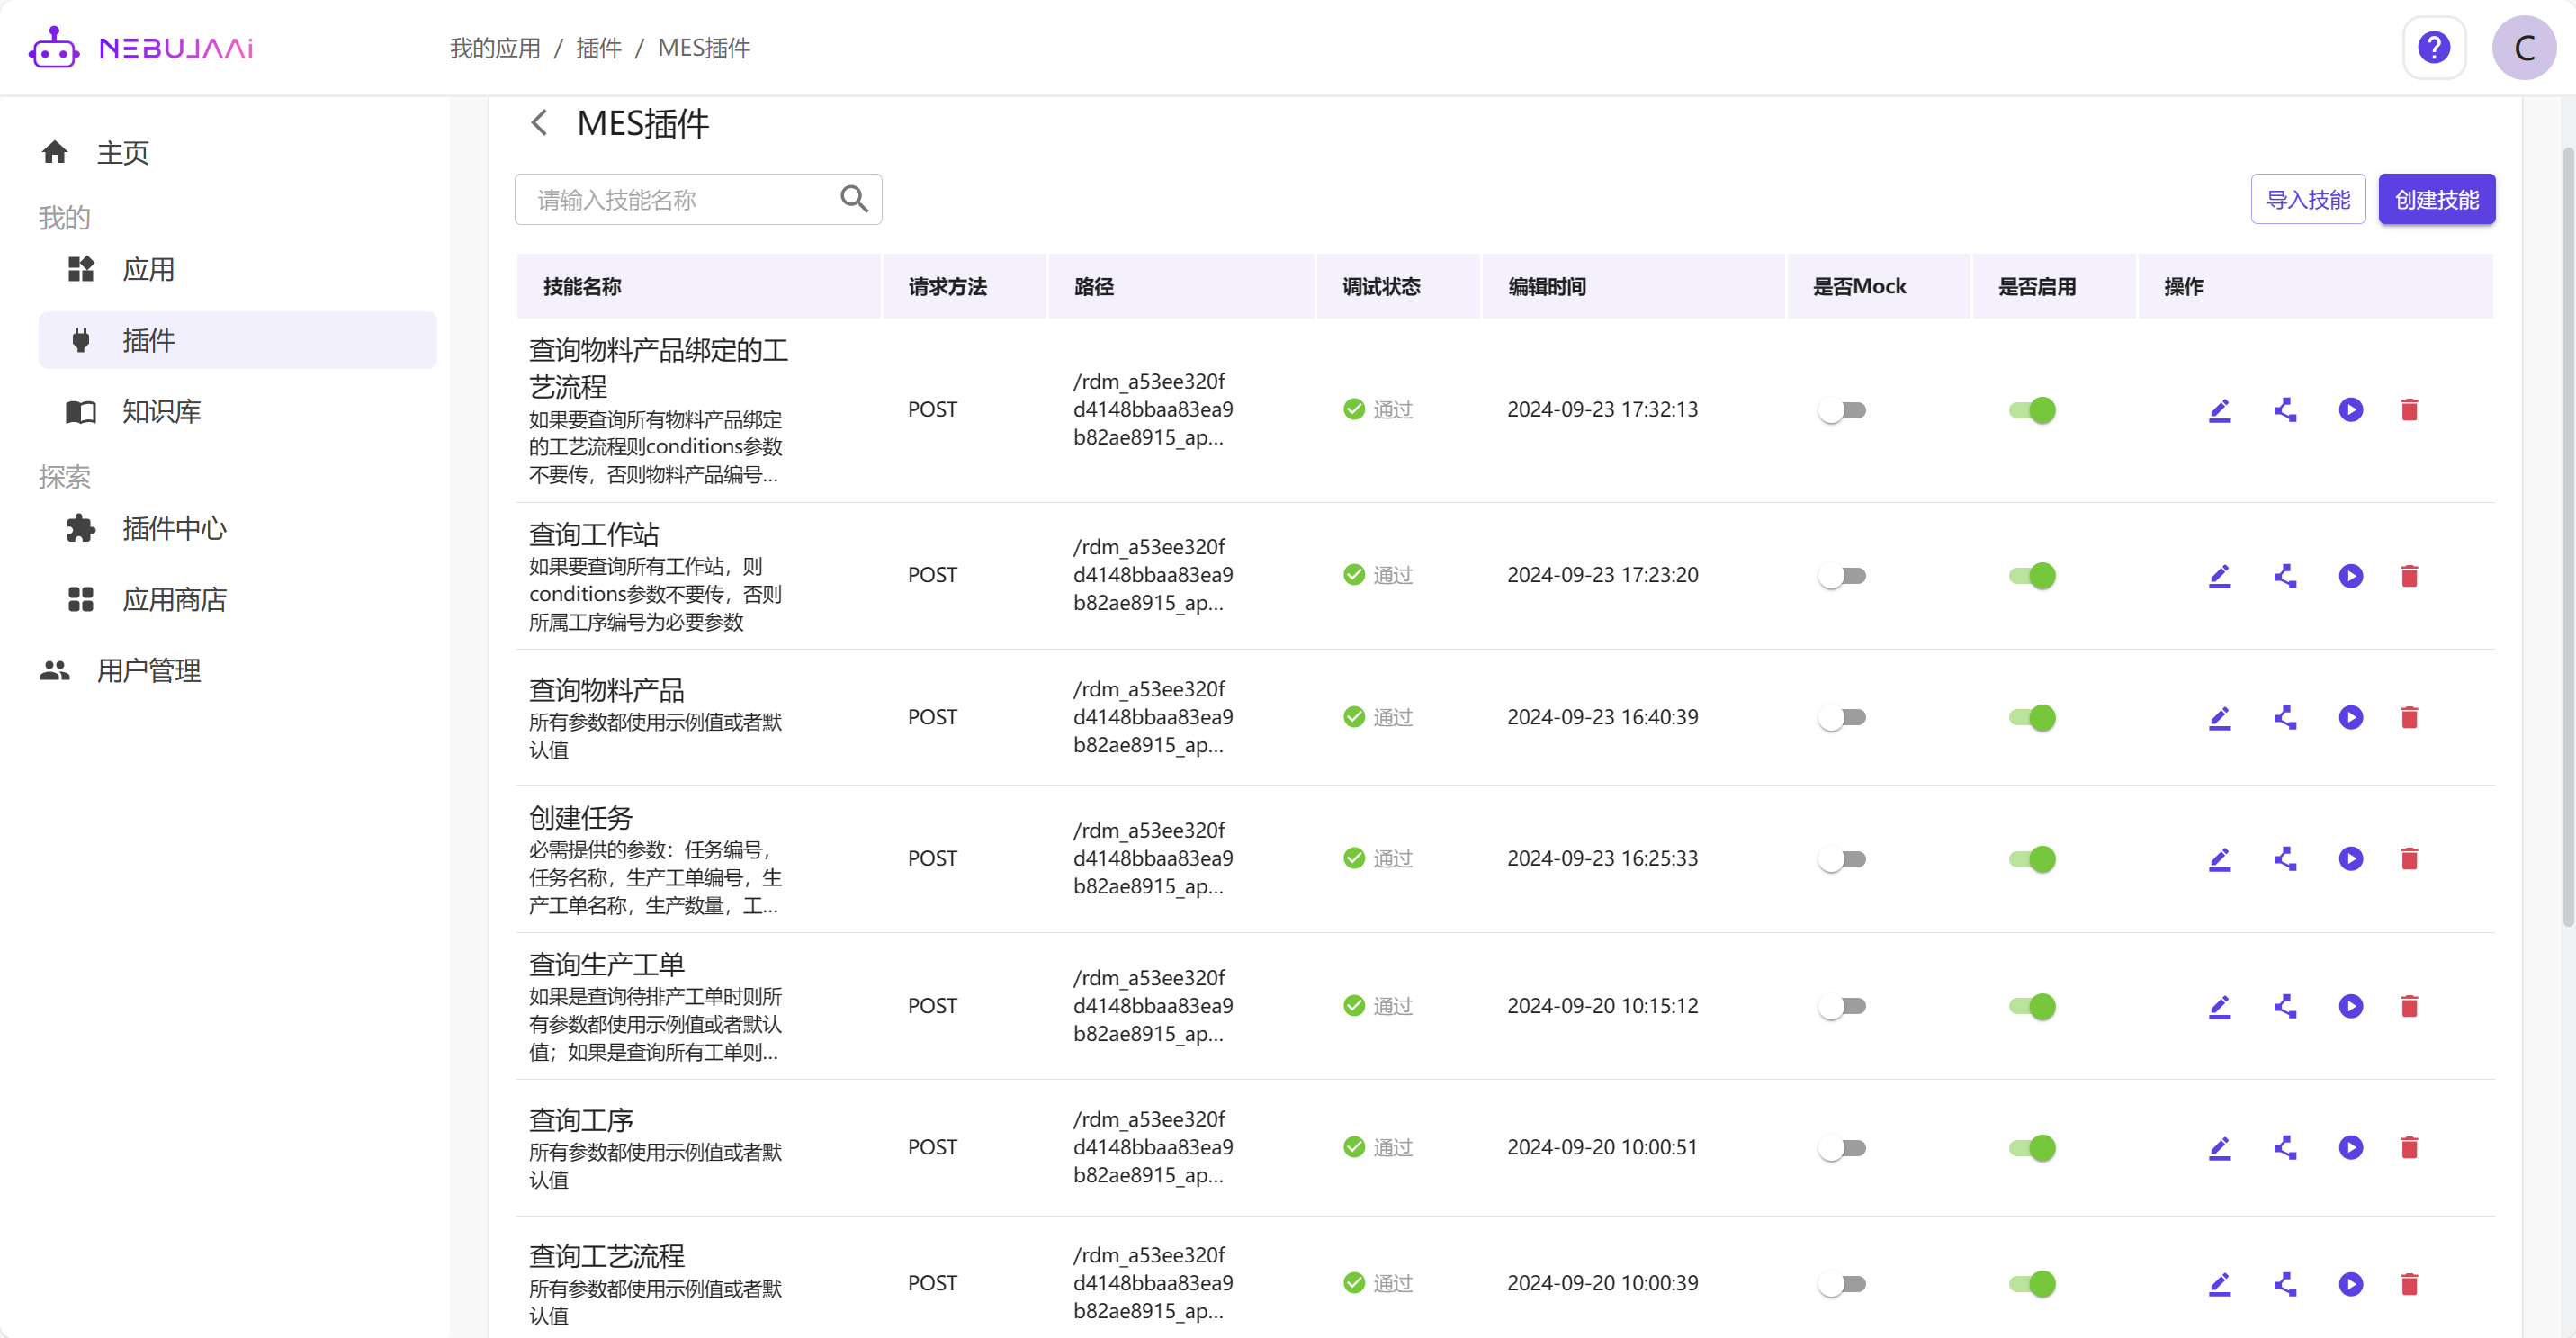
Task: Click the share icon for 查询物料产品
Action: [x=2285, y=718]
